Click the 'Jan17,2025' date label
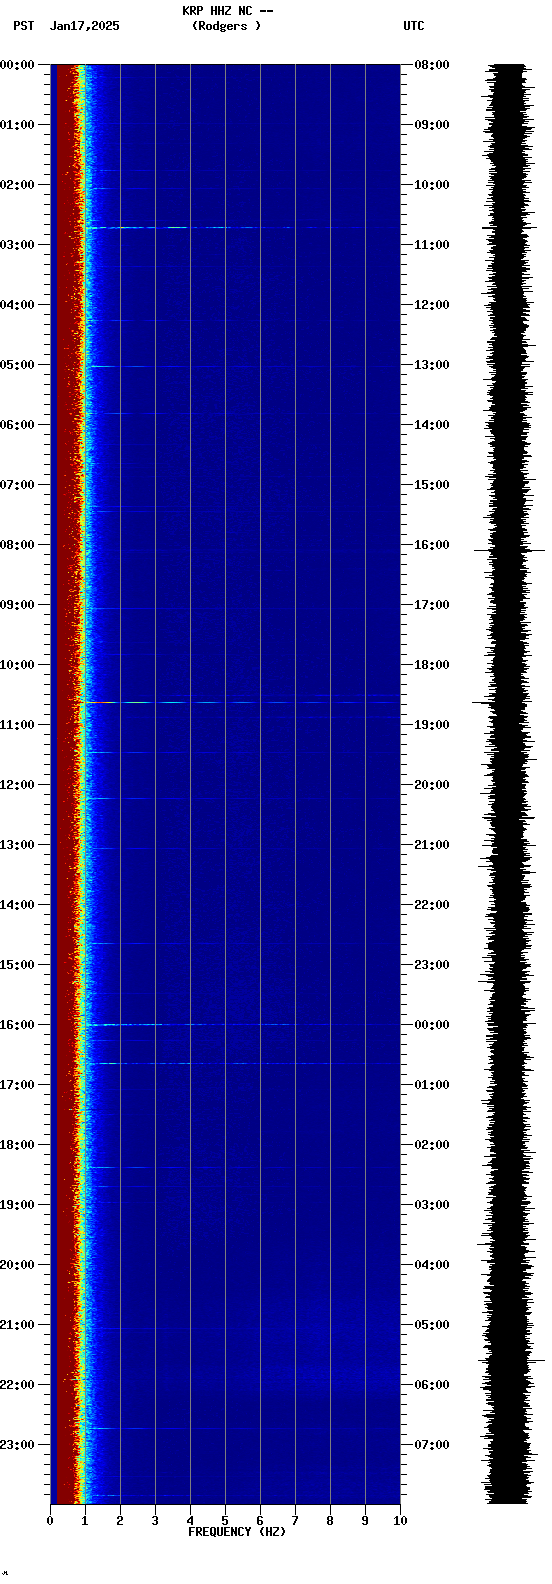 (x=85, y=26)
